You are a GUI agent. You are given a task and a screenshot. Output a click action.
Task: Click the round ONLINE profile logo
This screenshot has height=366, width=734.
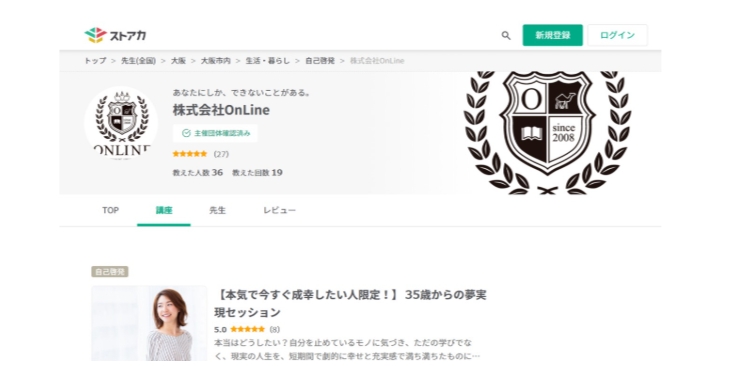click(x=121, y=123)
